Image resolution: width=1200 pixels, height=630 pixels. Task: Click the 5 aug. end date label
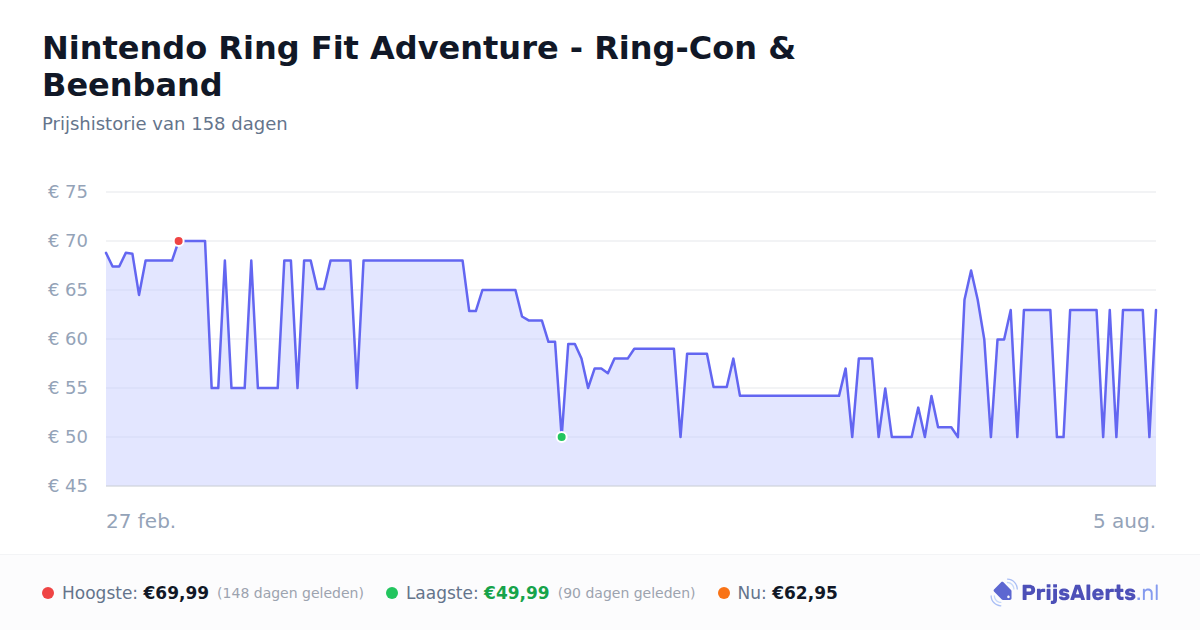click(1124, 521)
